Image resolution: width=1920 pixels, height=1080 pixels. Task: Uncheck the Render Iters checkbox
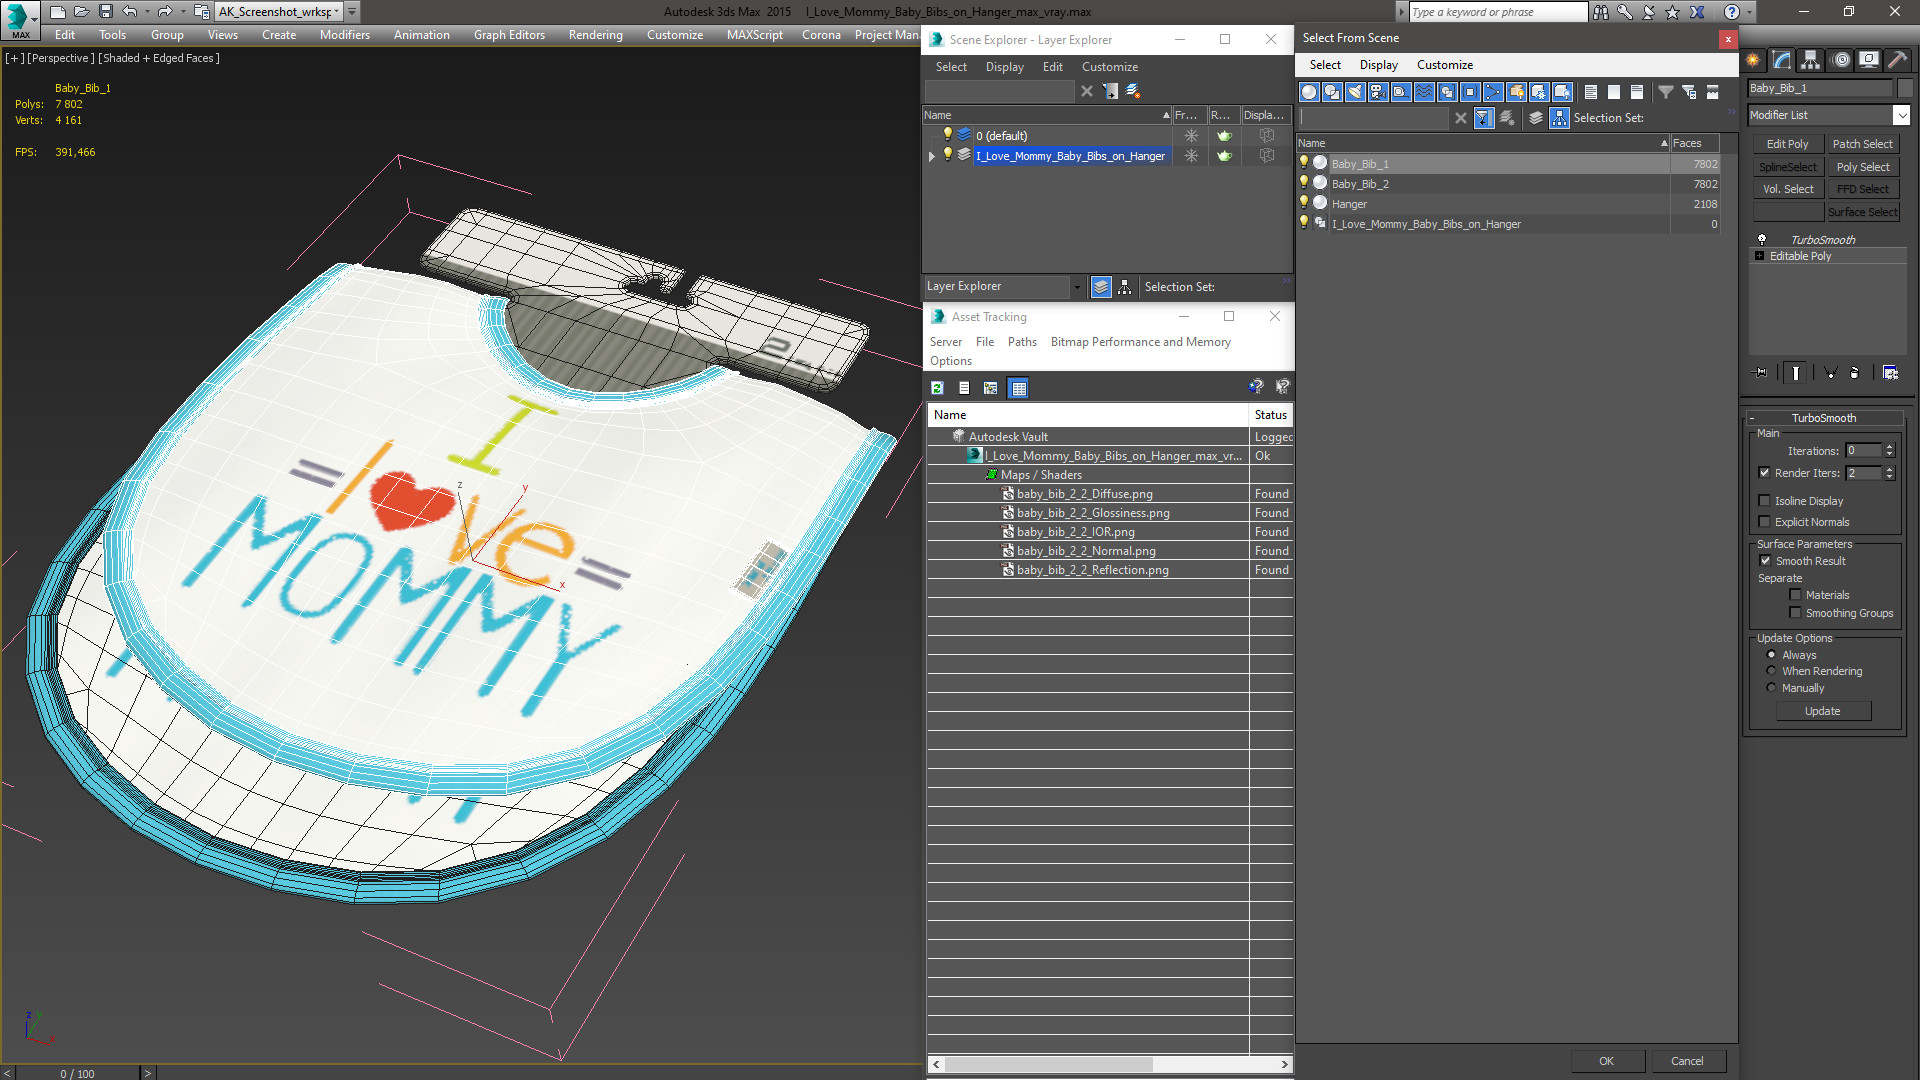pyautogui.click(x=1764, y=473)
